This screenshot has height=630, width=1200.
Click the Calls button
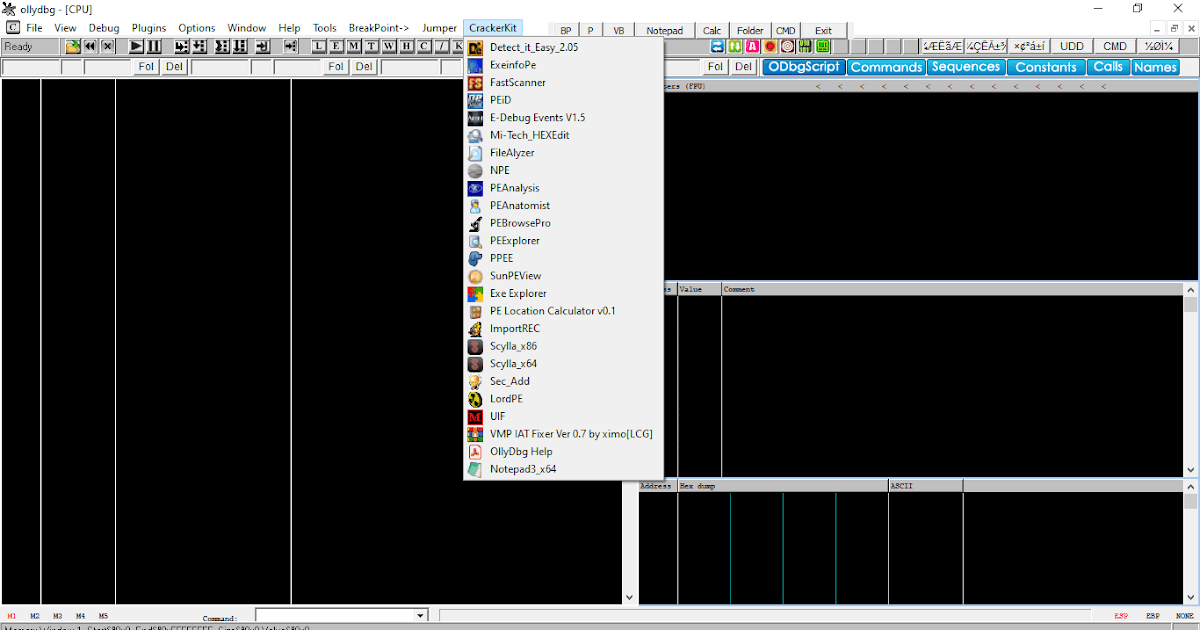point(1108,67)
